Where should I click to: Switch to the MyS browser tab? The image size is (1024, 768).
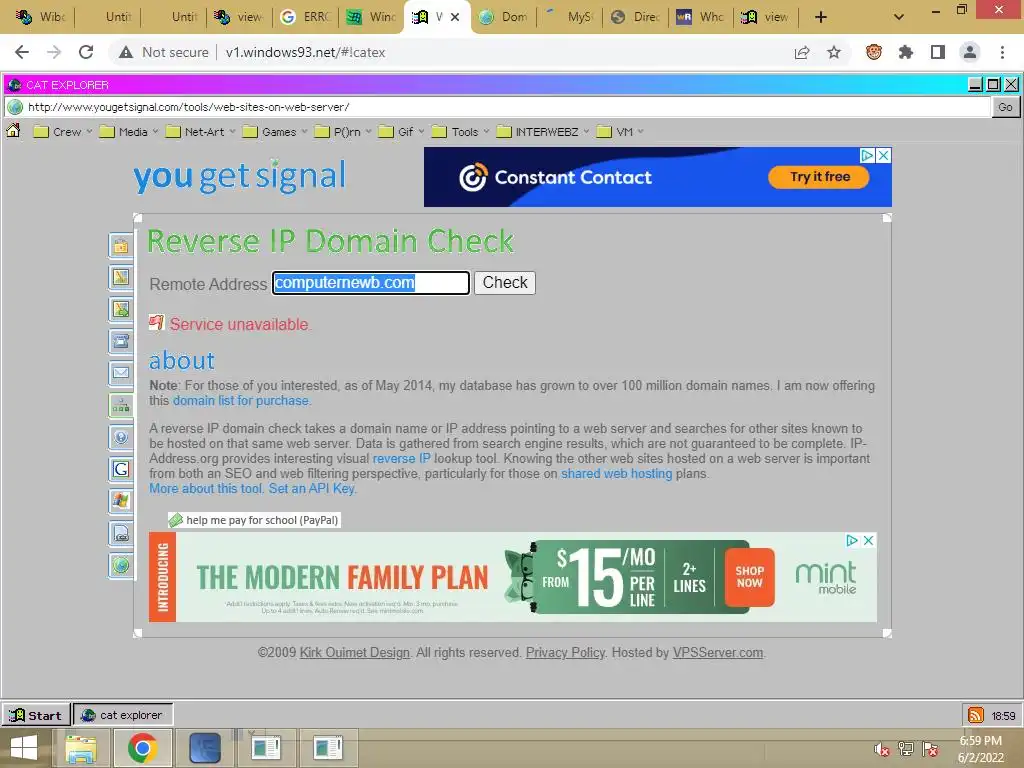pyautogui.click(x=569, y=17)
